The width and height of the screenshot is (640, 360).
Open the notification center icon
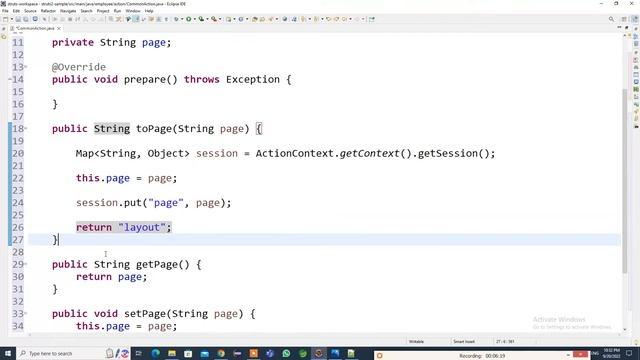coord(629,353)
